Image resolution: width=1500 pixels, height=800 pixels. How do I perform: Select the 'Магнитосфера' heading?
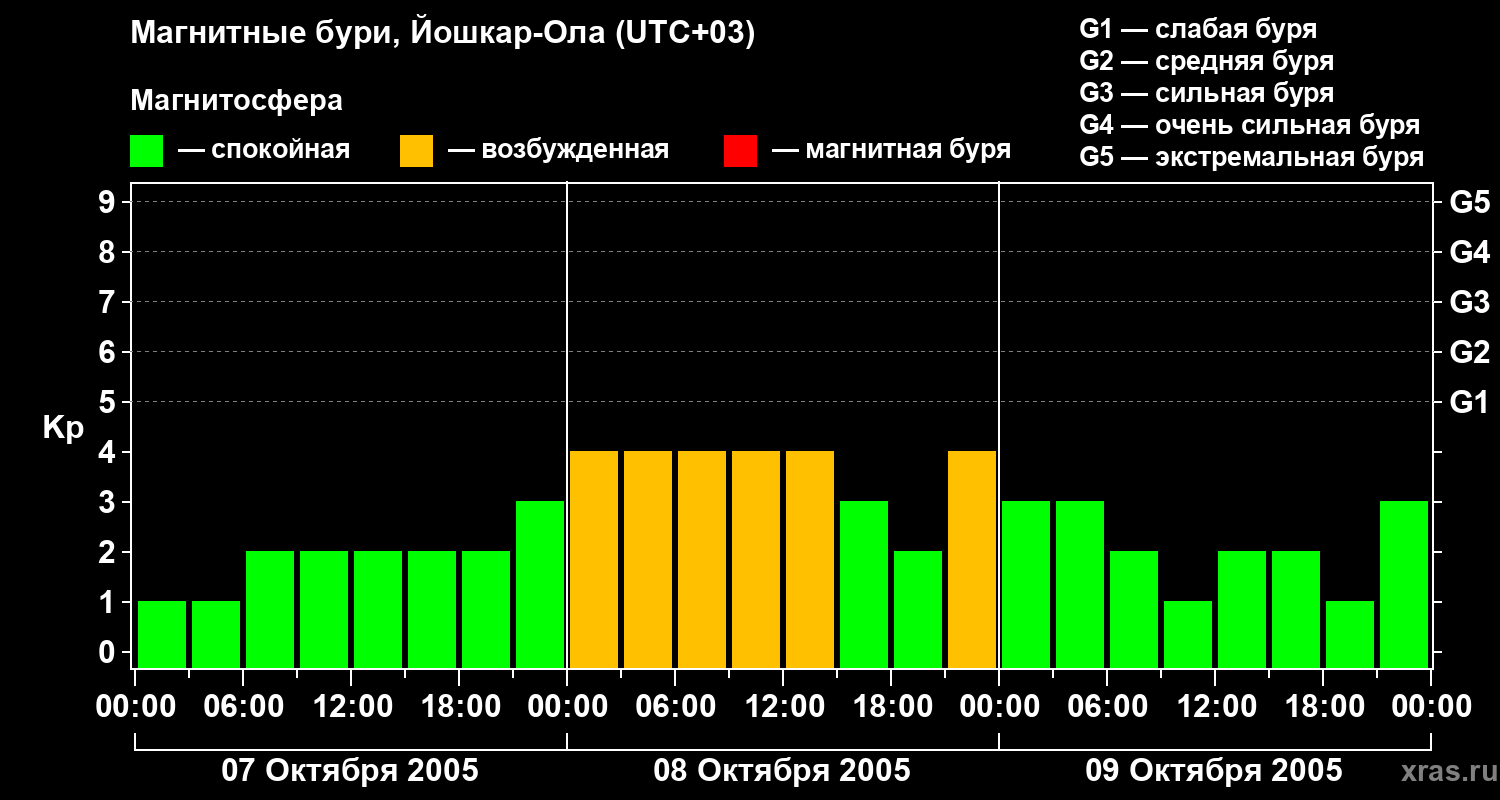click(236, 101)
